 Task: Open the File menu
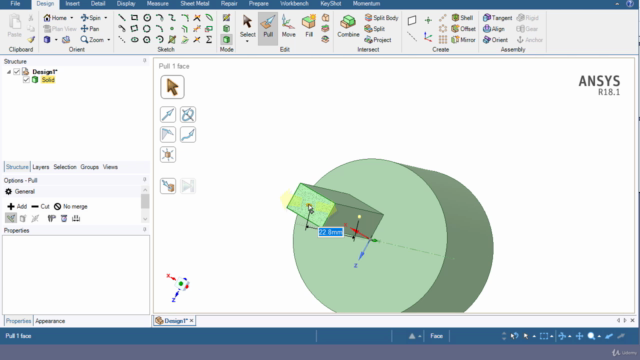tap(15, 4)
